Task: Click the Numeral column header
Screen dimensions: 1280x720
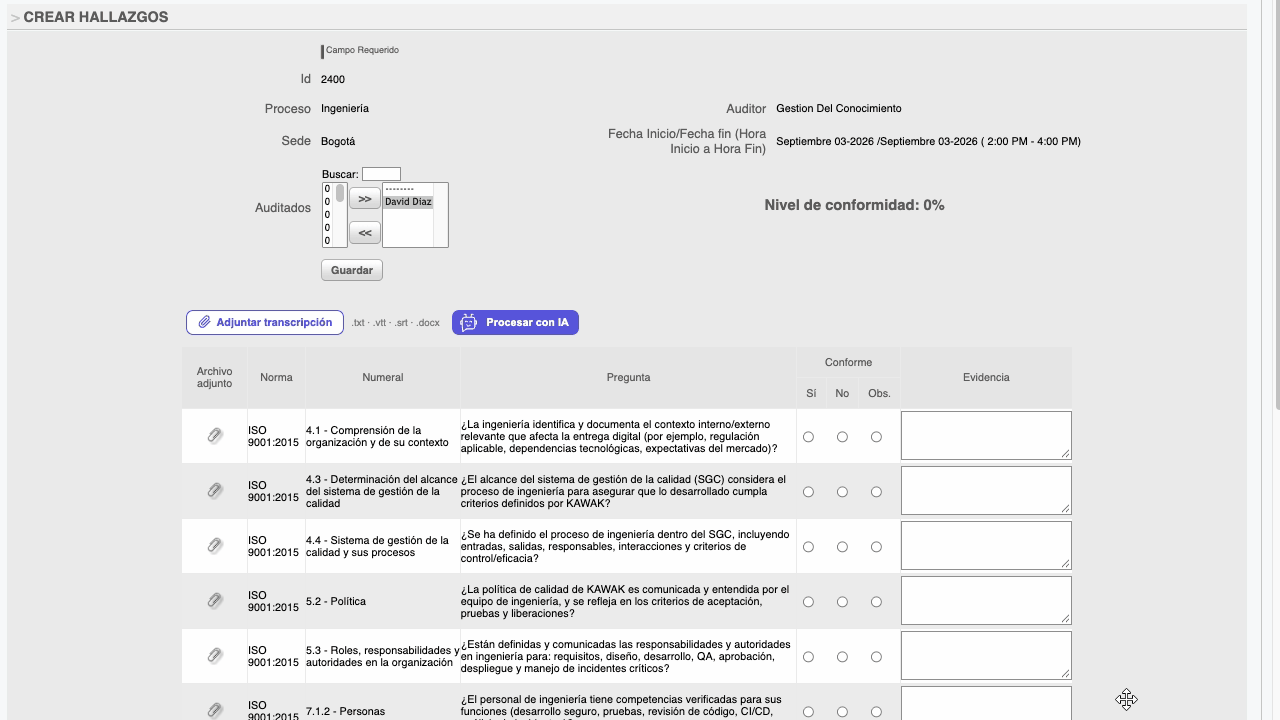Action: tap(383, 377)
